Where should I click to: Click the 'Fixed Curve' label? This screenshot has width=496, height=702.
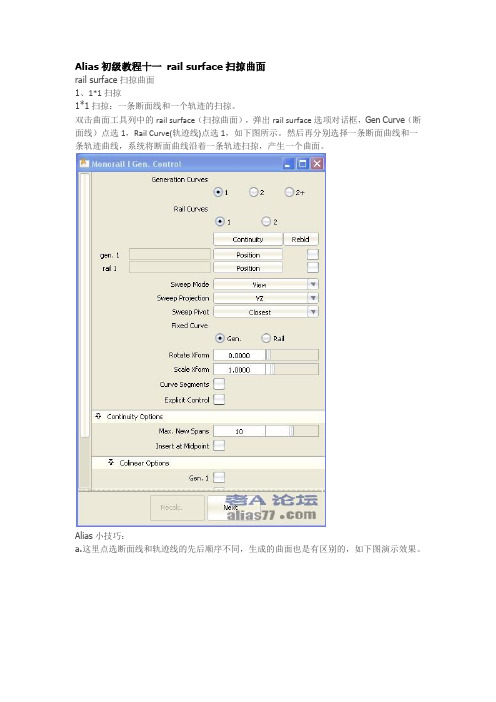(190, 325)
